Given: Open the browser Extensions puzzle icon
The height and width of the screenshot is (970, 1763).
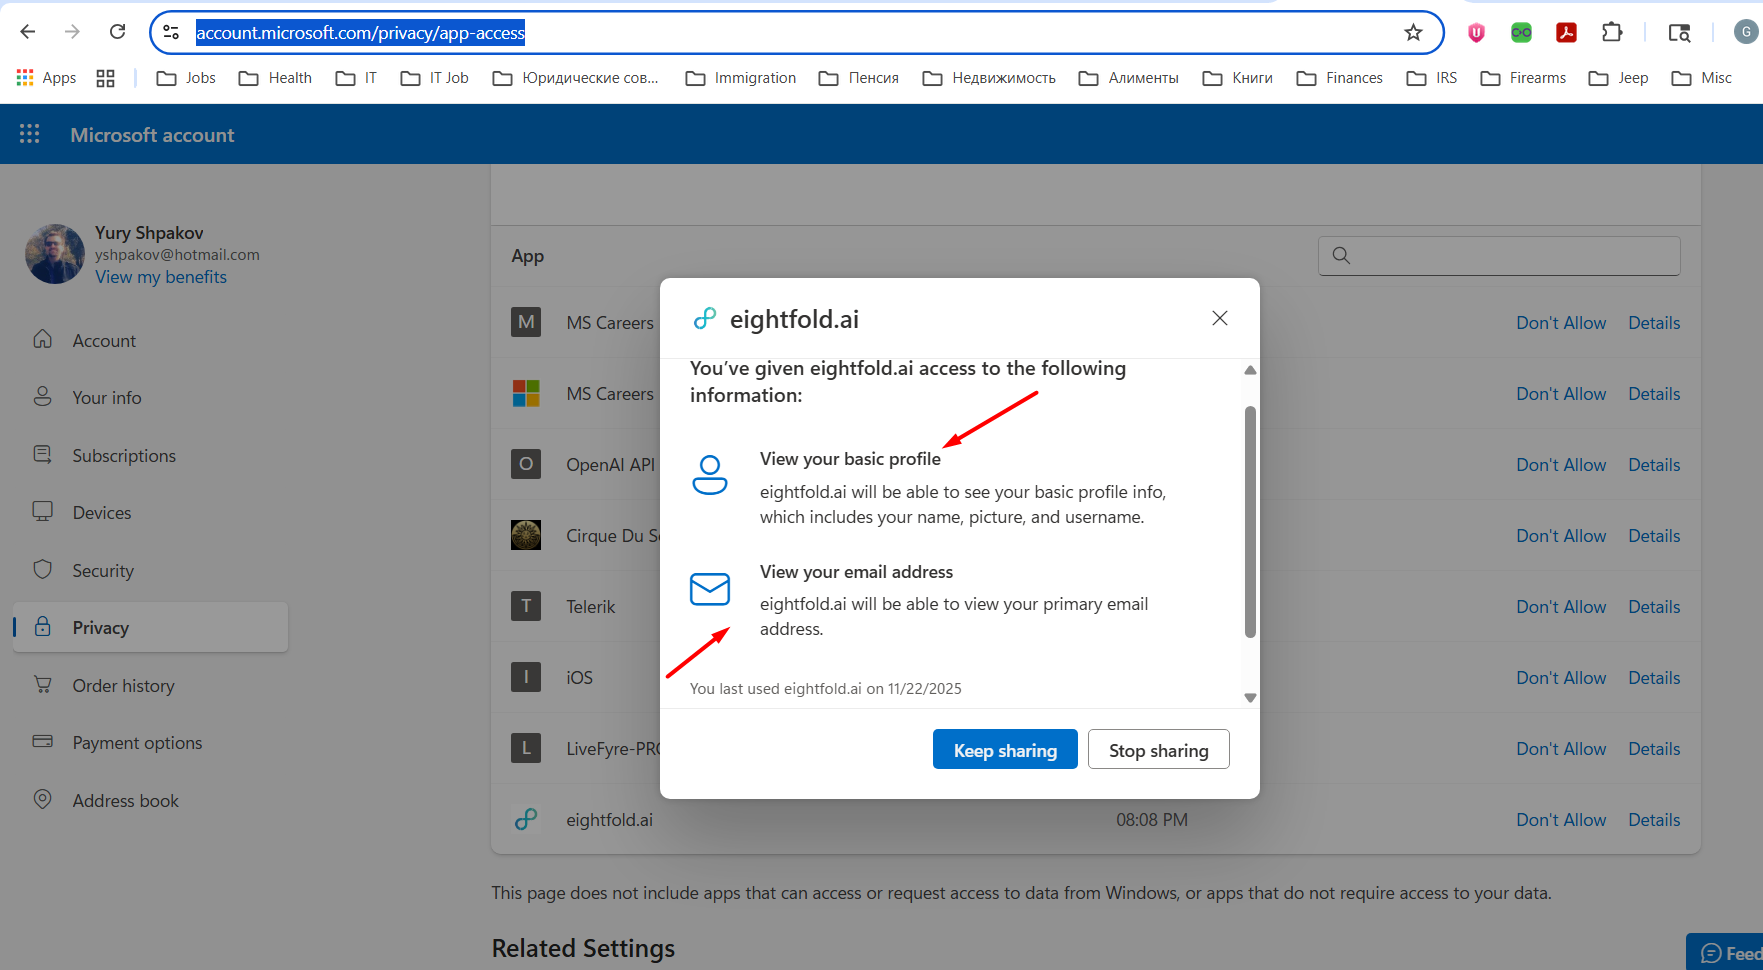Looking at the screenshot, I should click(1612, 33).
